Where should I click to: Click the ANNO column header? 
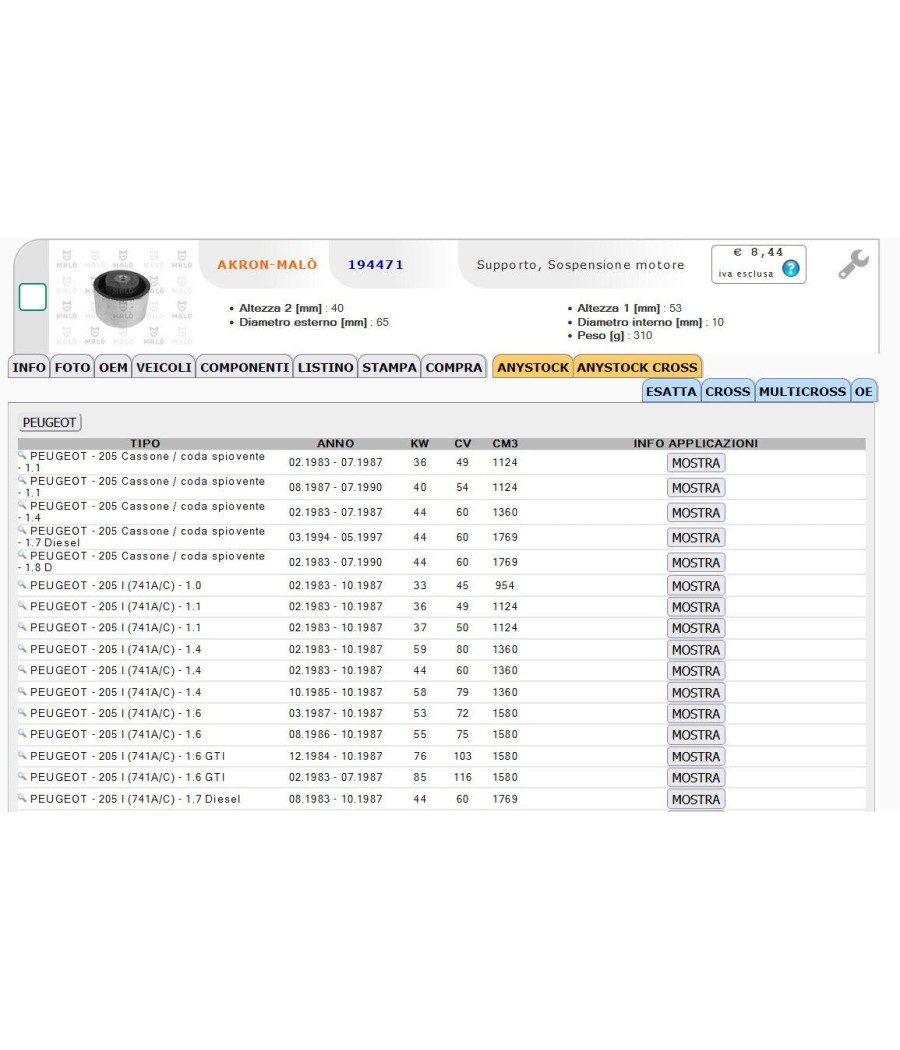[x=335, y=443]
